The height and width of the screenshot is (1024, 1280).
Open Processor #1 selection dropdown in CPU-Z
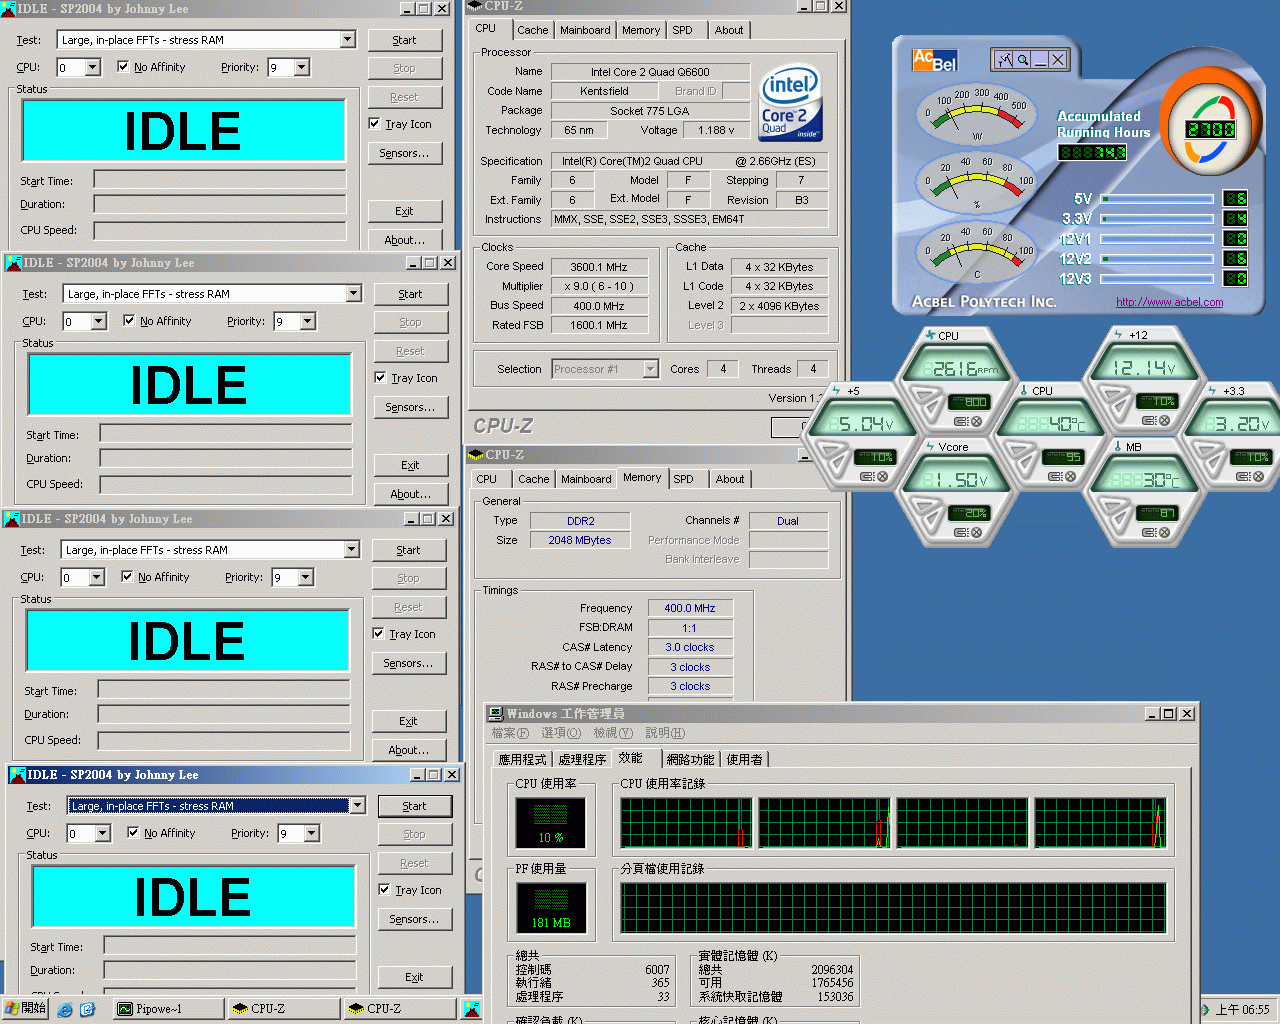pyautogui.click(x=651, y=369)
